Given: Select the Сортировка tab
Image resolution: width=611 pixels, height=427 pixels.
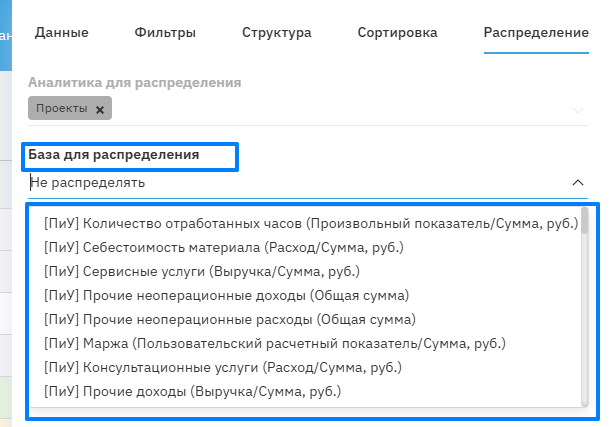Looking at the screenshot, I should (x=397, y=33).
